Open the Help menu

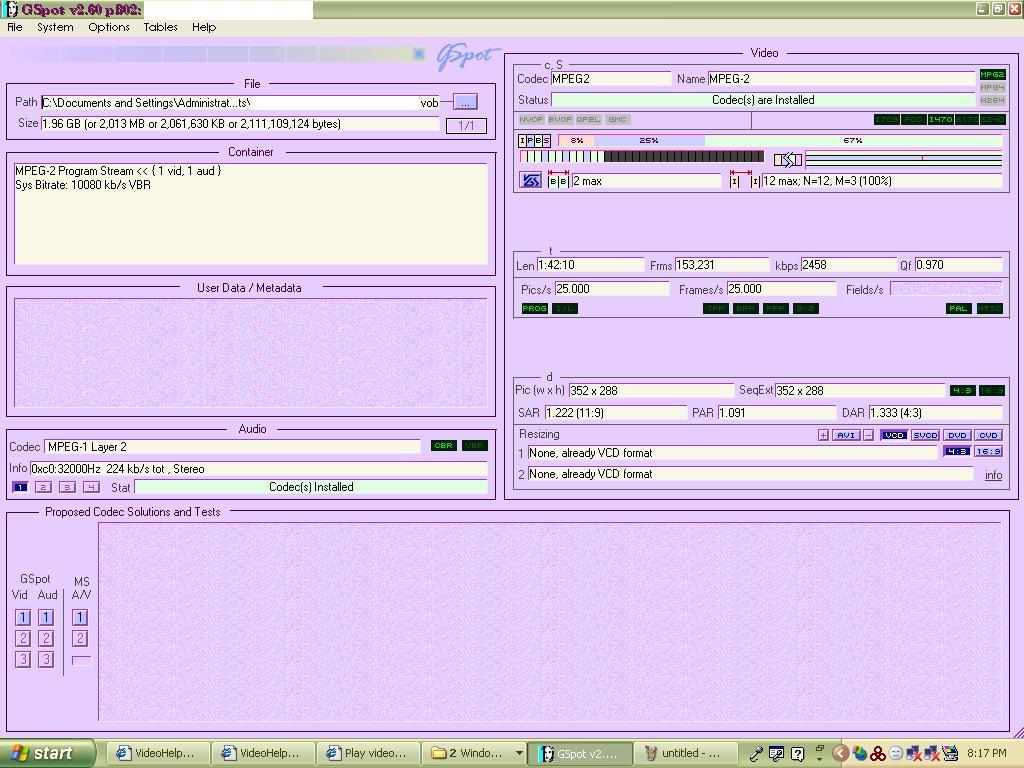(204, 27)
